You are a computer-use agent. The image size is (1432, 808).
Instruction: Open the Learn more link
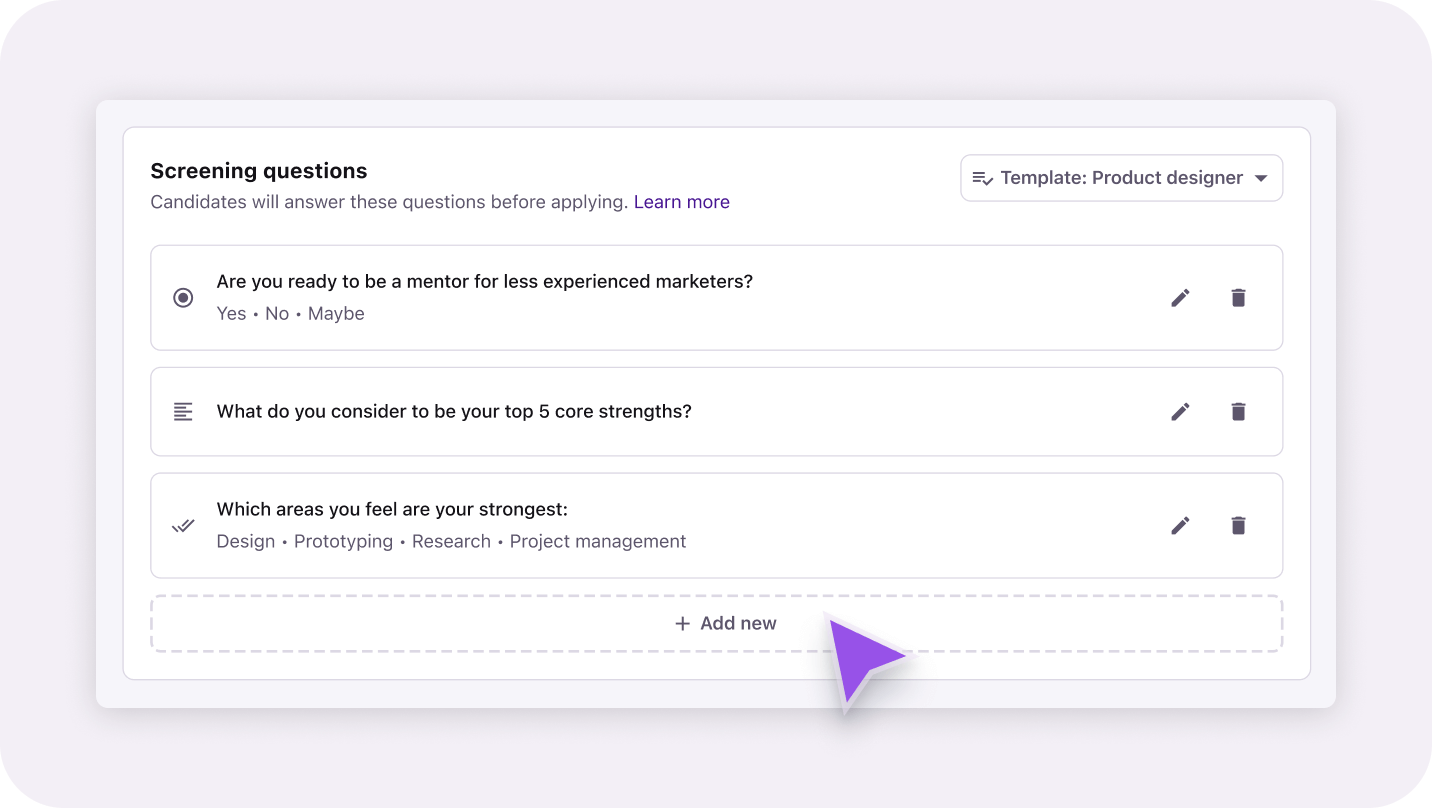coord(681,202)
